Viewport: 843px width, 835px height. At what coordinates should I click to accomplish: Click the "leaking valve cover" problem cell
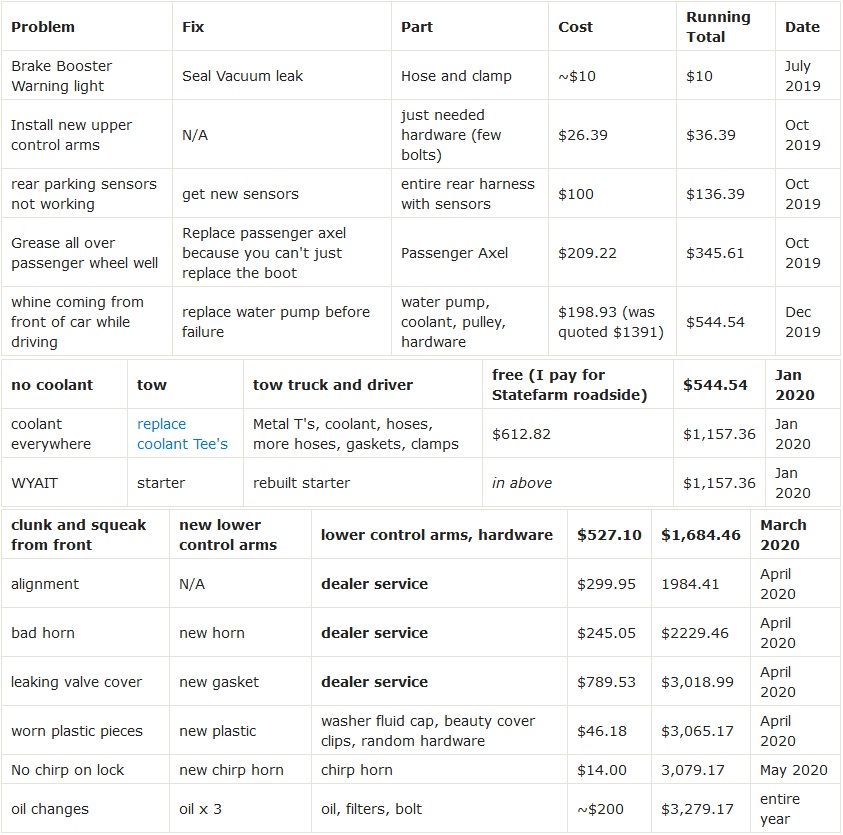[76, 682]
